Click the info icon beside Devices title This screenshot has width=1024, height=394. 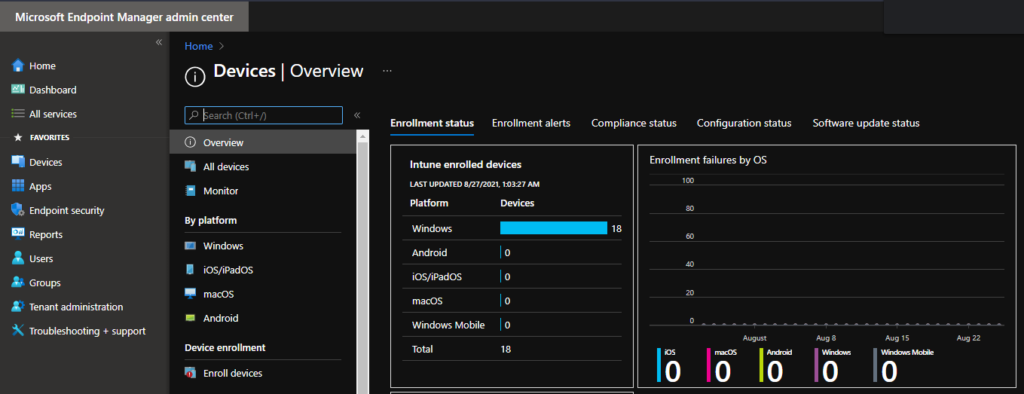pos(195,76)
